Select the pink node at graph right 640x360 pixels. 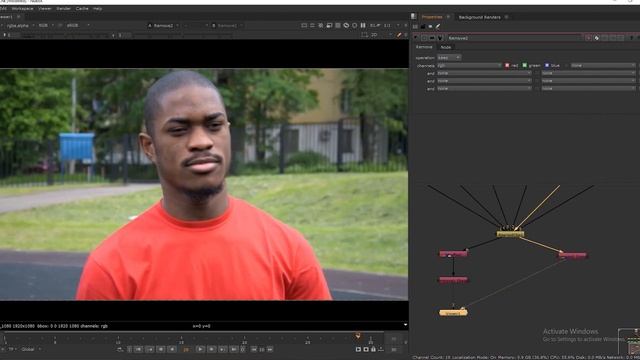tap(573, 255)
